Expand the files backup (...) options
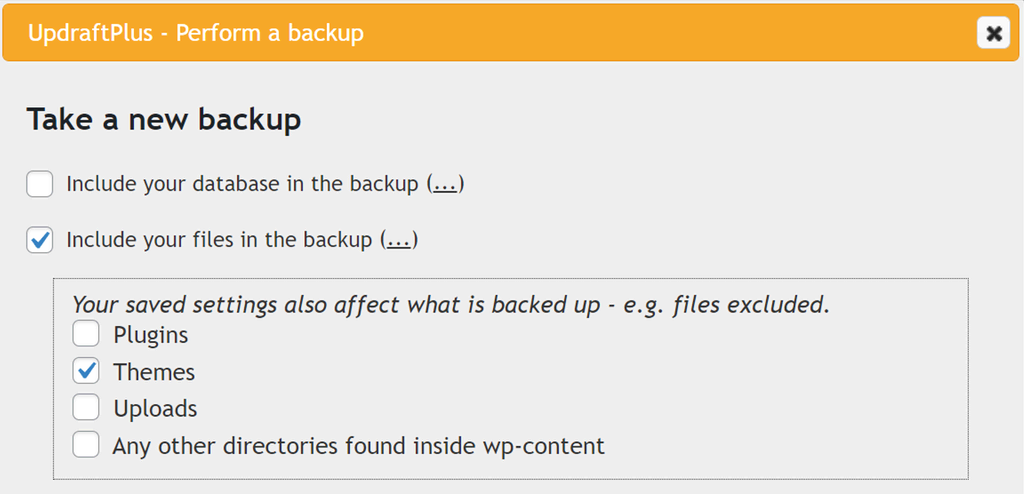 398,241
